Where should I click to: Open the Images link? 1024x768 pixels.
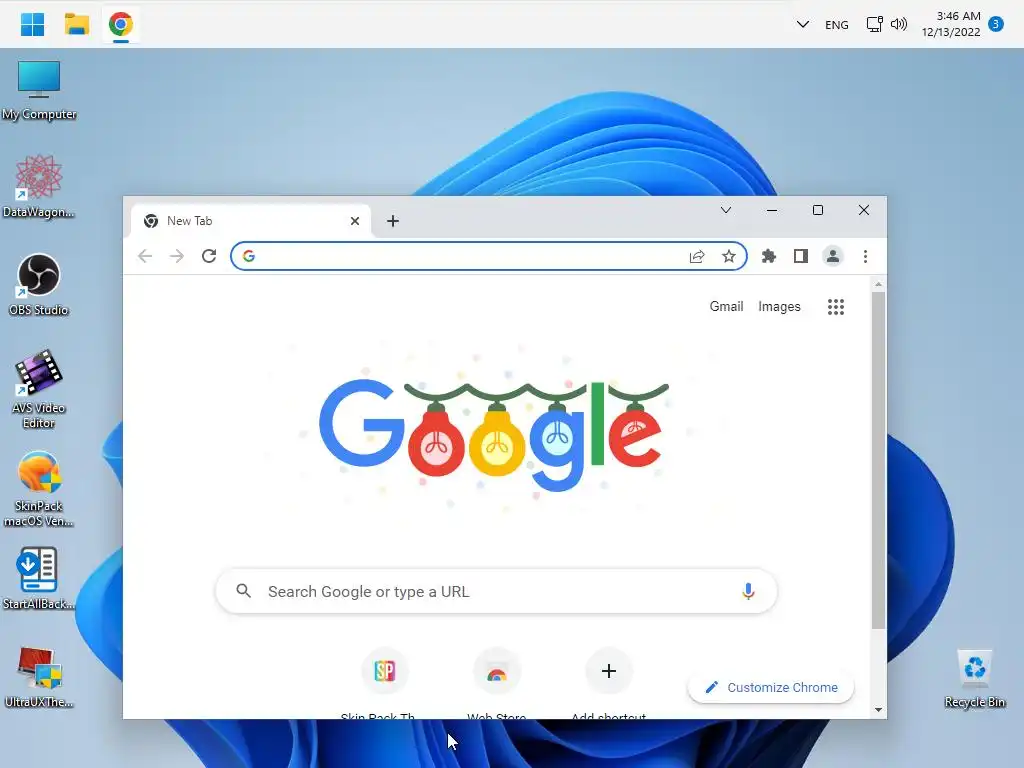[x=779, y=306]
